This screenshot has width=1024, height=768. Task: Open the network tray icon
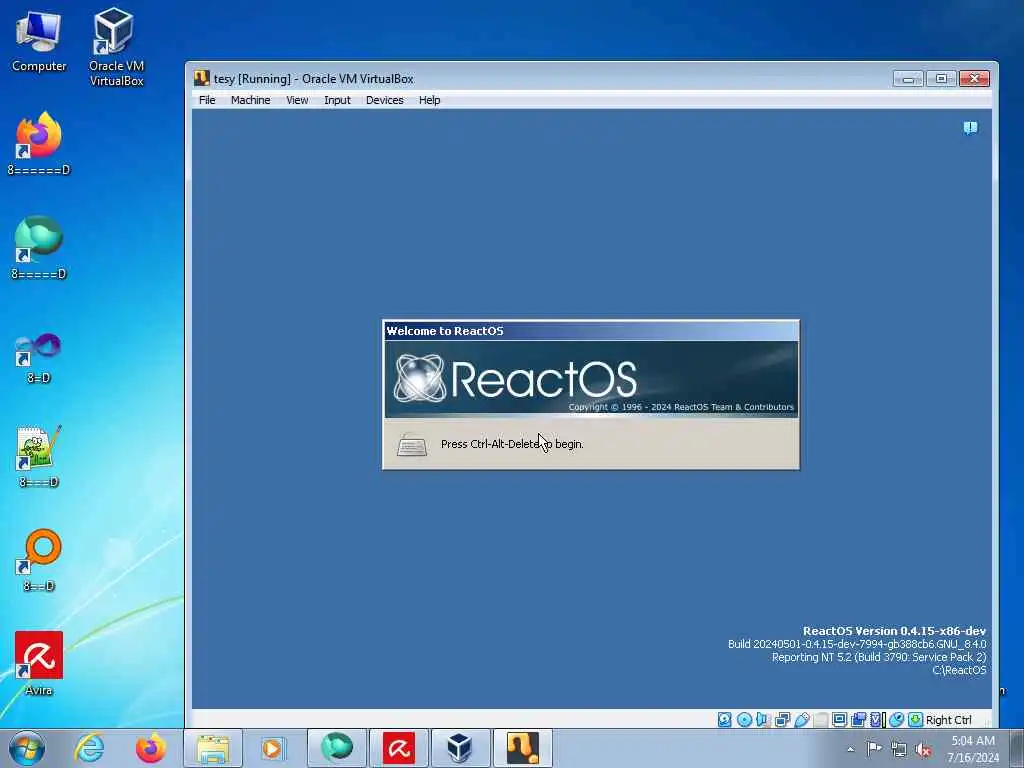click(x=899, y=750)
